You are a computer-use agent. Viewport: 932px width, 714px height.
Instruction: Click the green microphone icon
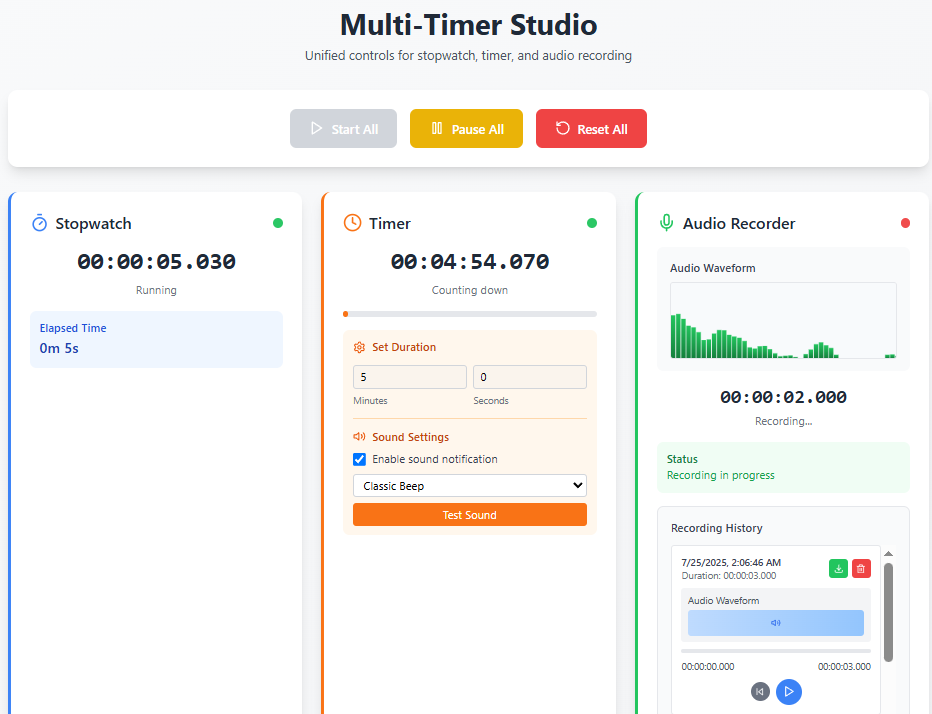point(666,223)
